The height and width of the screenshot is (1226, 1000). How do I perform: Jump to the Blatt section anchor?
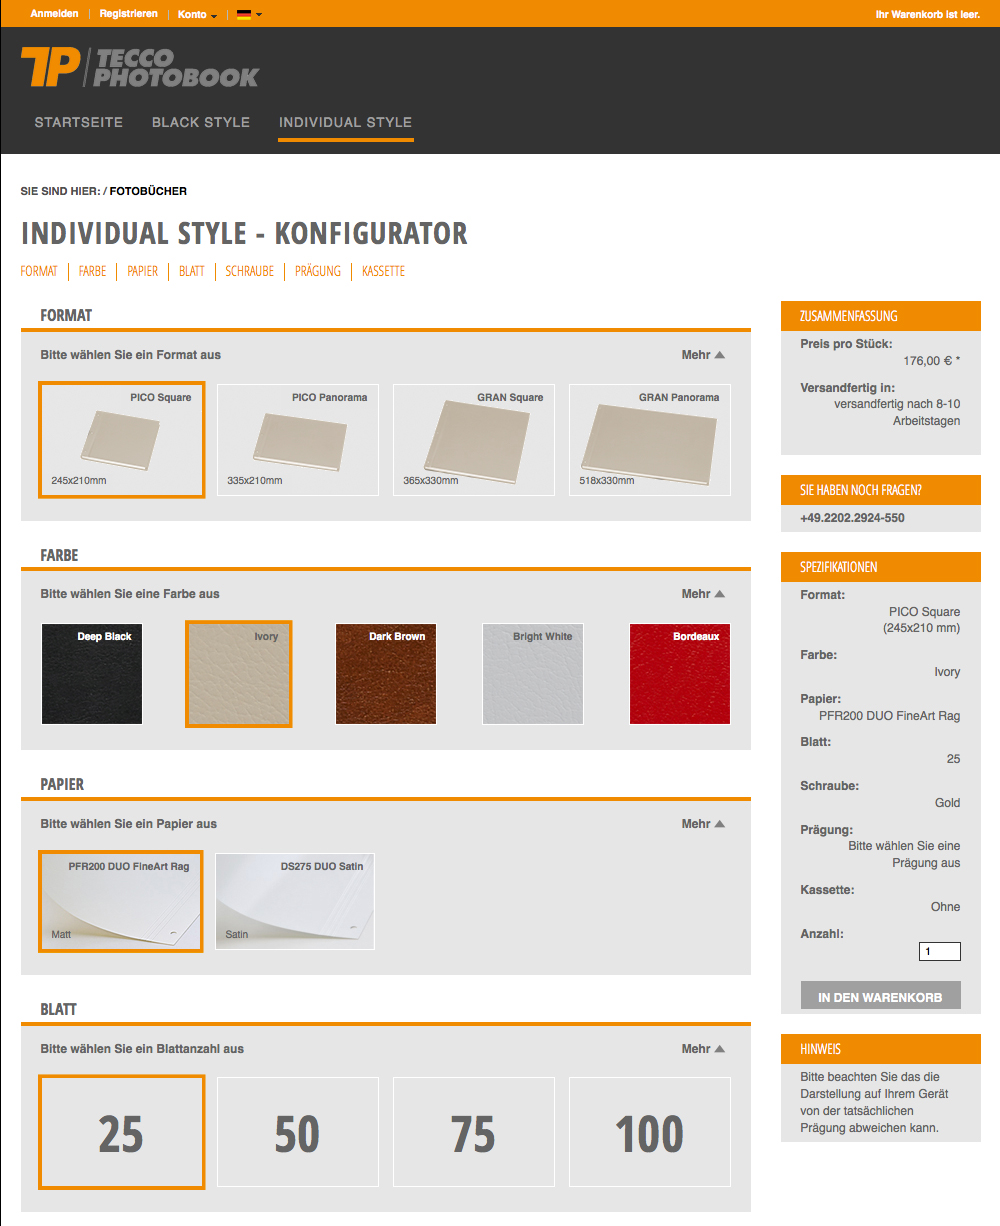click(x=192, y=271)
